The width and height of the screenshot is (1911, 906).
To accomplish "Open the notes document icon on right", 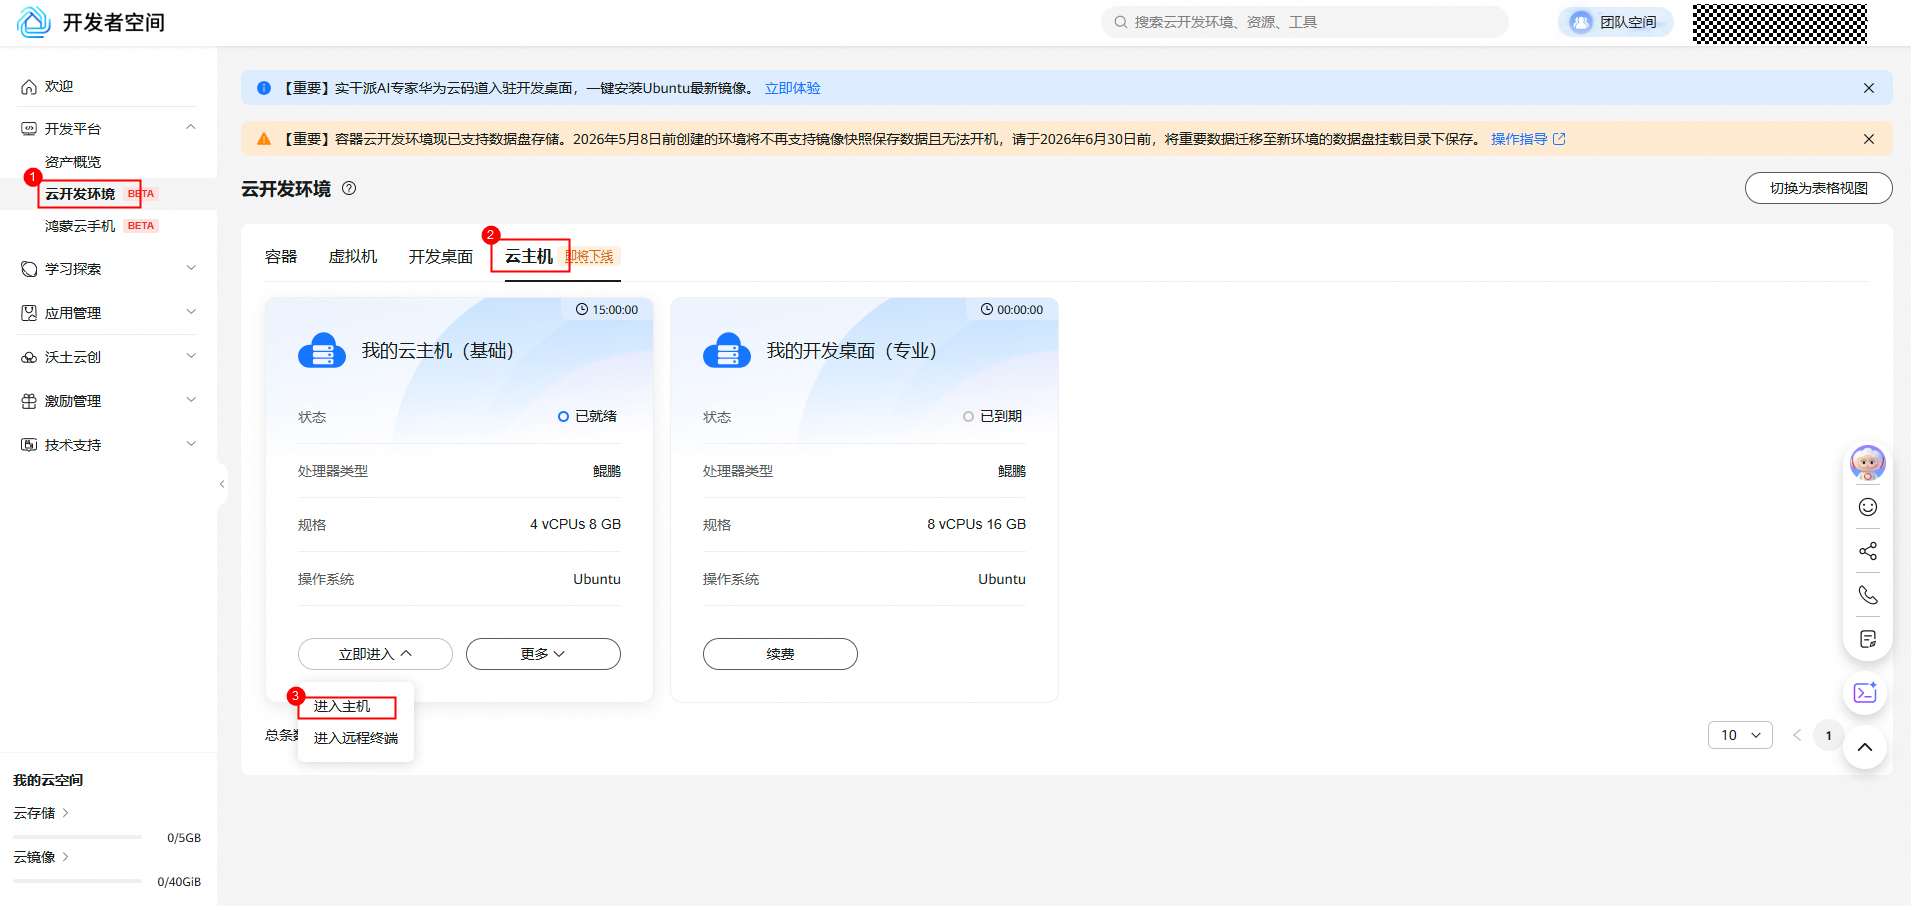I will coord(1867,639).
